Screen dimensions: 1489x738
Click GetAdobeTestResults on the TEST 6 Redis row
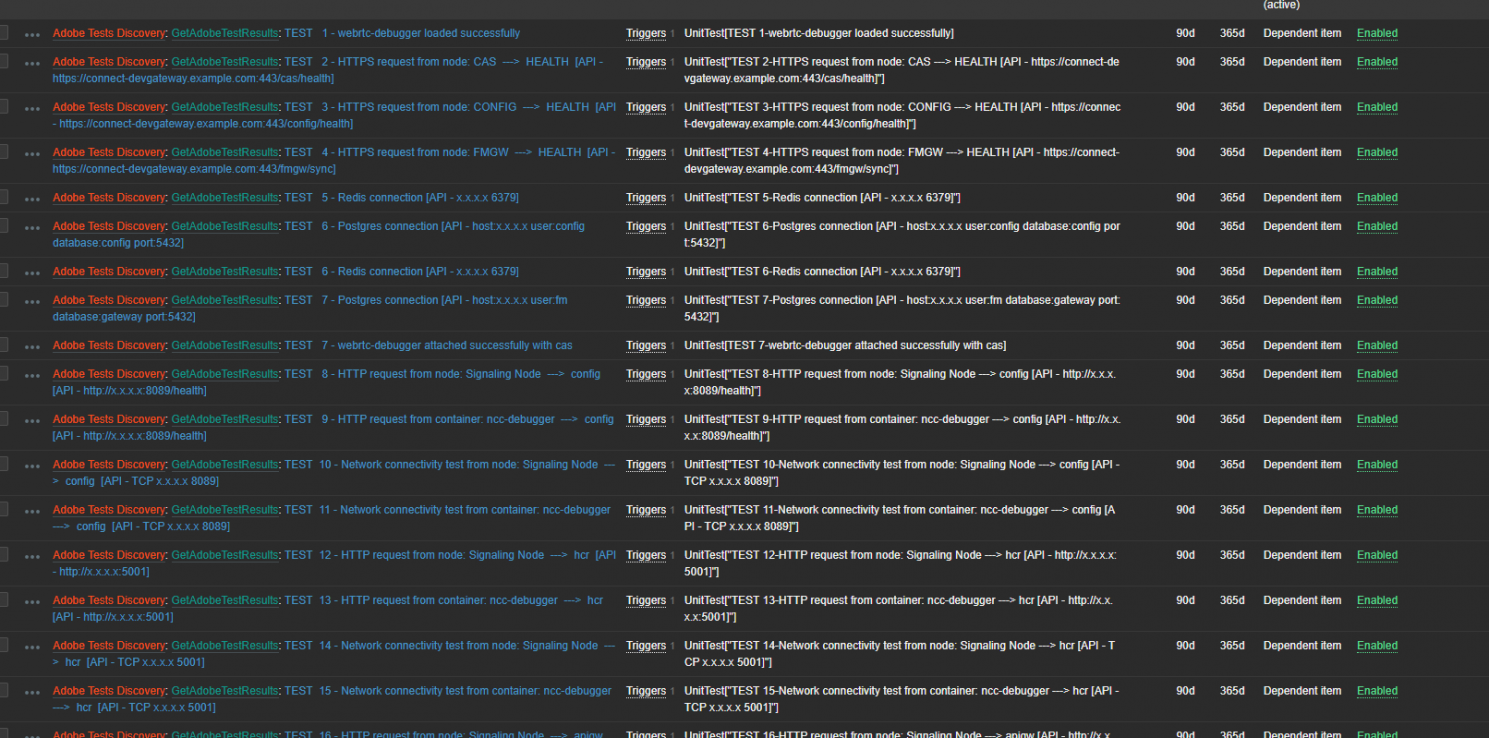[x=225, y=271]
